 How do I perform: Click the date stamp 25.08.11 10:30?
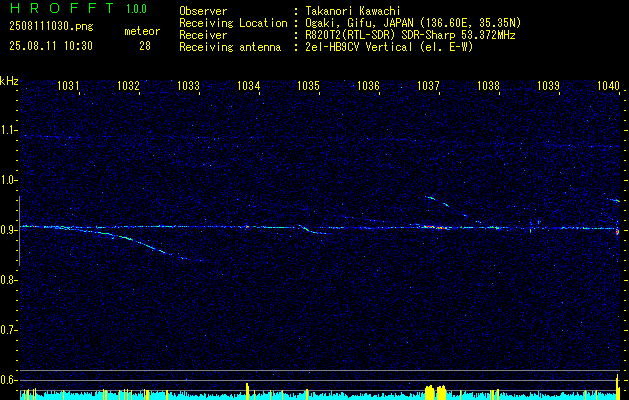[x=51, y=46]
